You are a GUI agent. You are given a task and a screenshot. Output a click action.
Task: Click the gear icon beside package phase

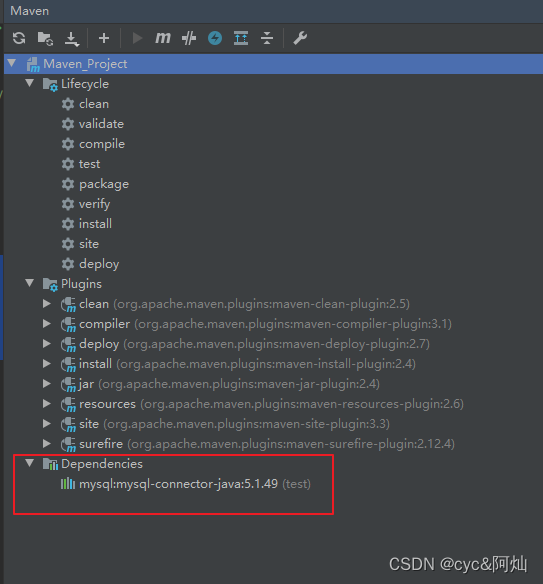click(x=68, y=184)
